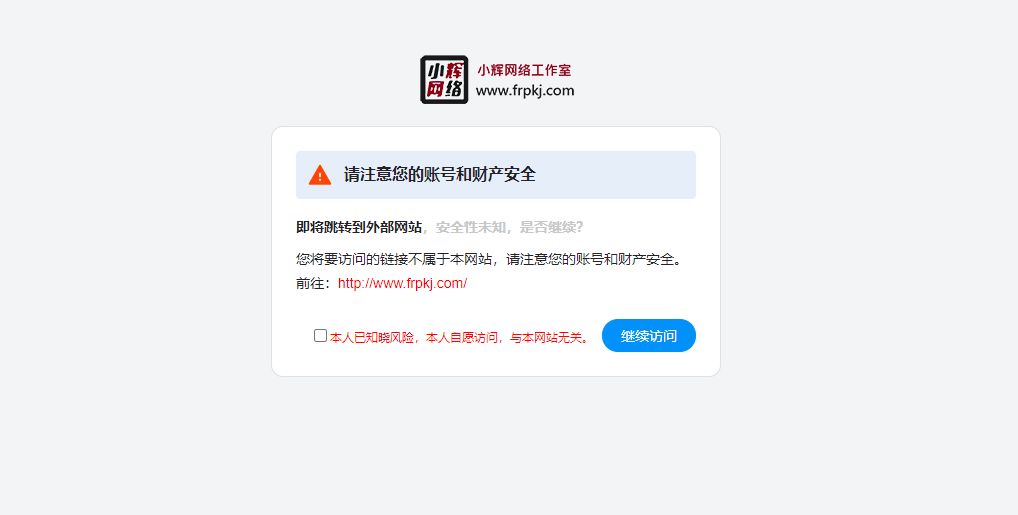Open the http://www.frpkj.com/ red link
This screenshot has height=515, width=1018.
point(403,283)
